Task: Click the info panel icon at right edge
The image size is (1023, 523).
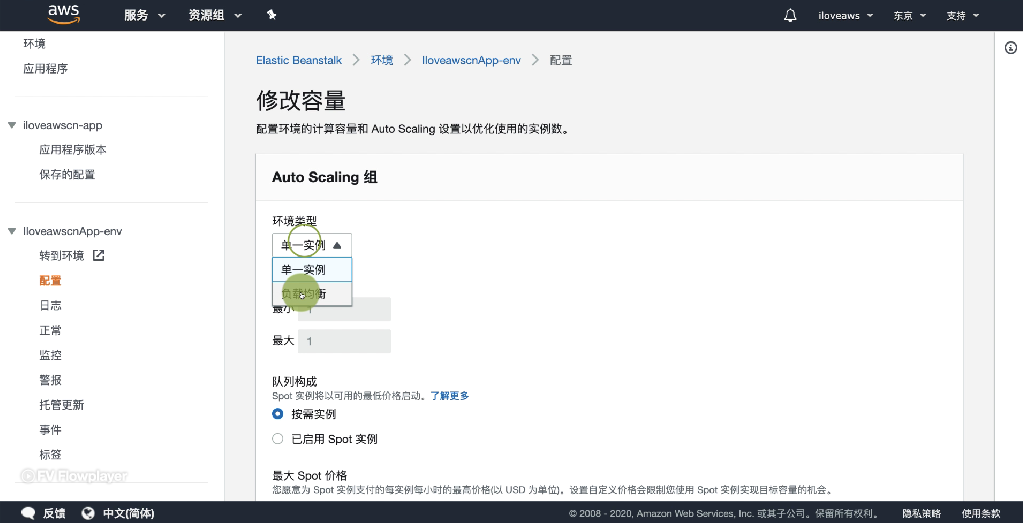Action: click(1011, 48)
